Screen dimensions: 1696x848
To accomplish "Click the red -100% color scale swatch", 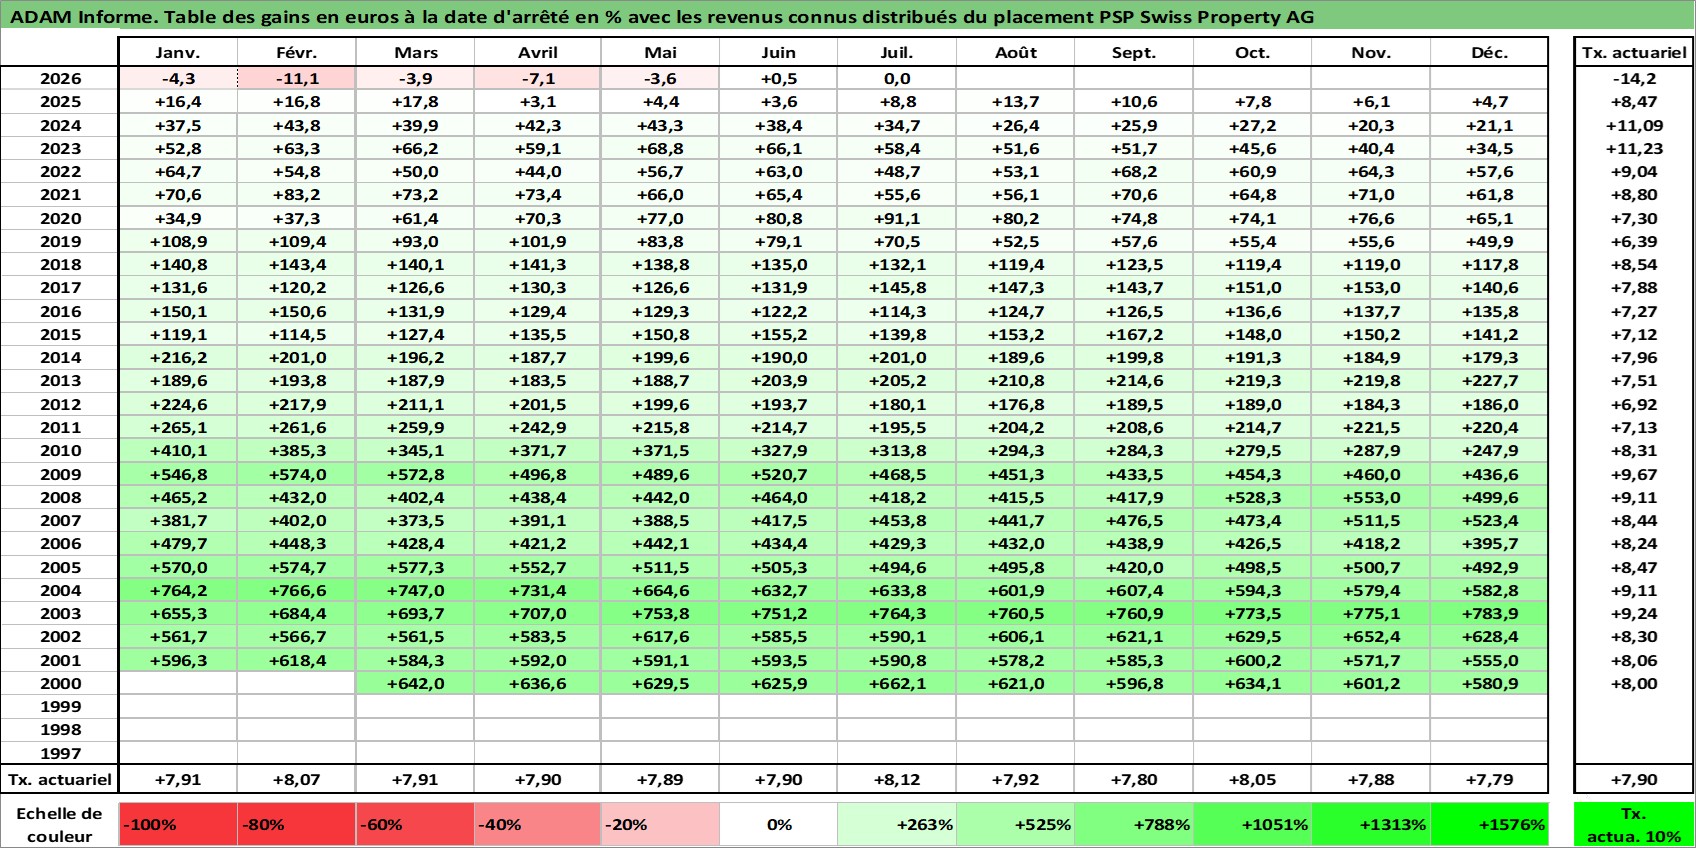I will tap(178, 825).
